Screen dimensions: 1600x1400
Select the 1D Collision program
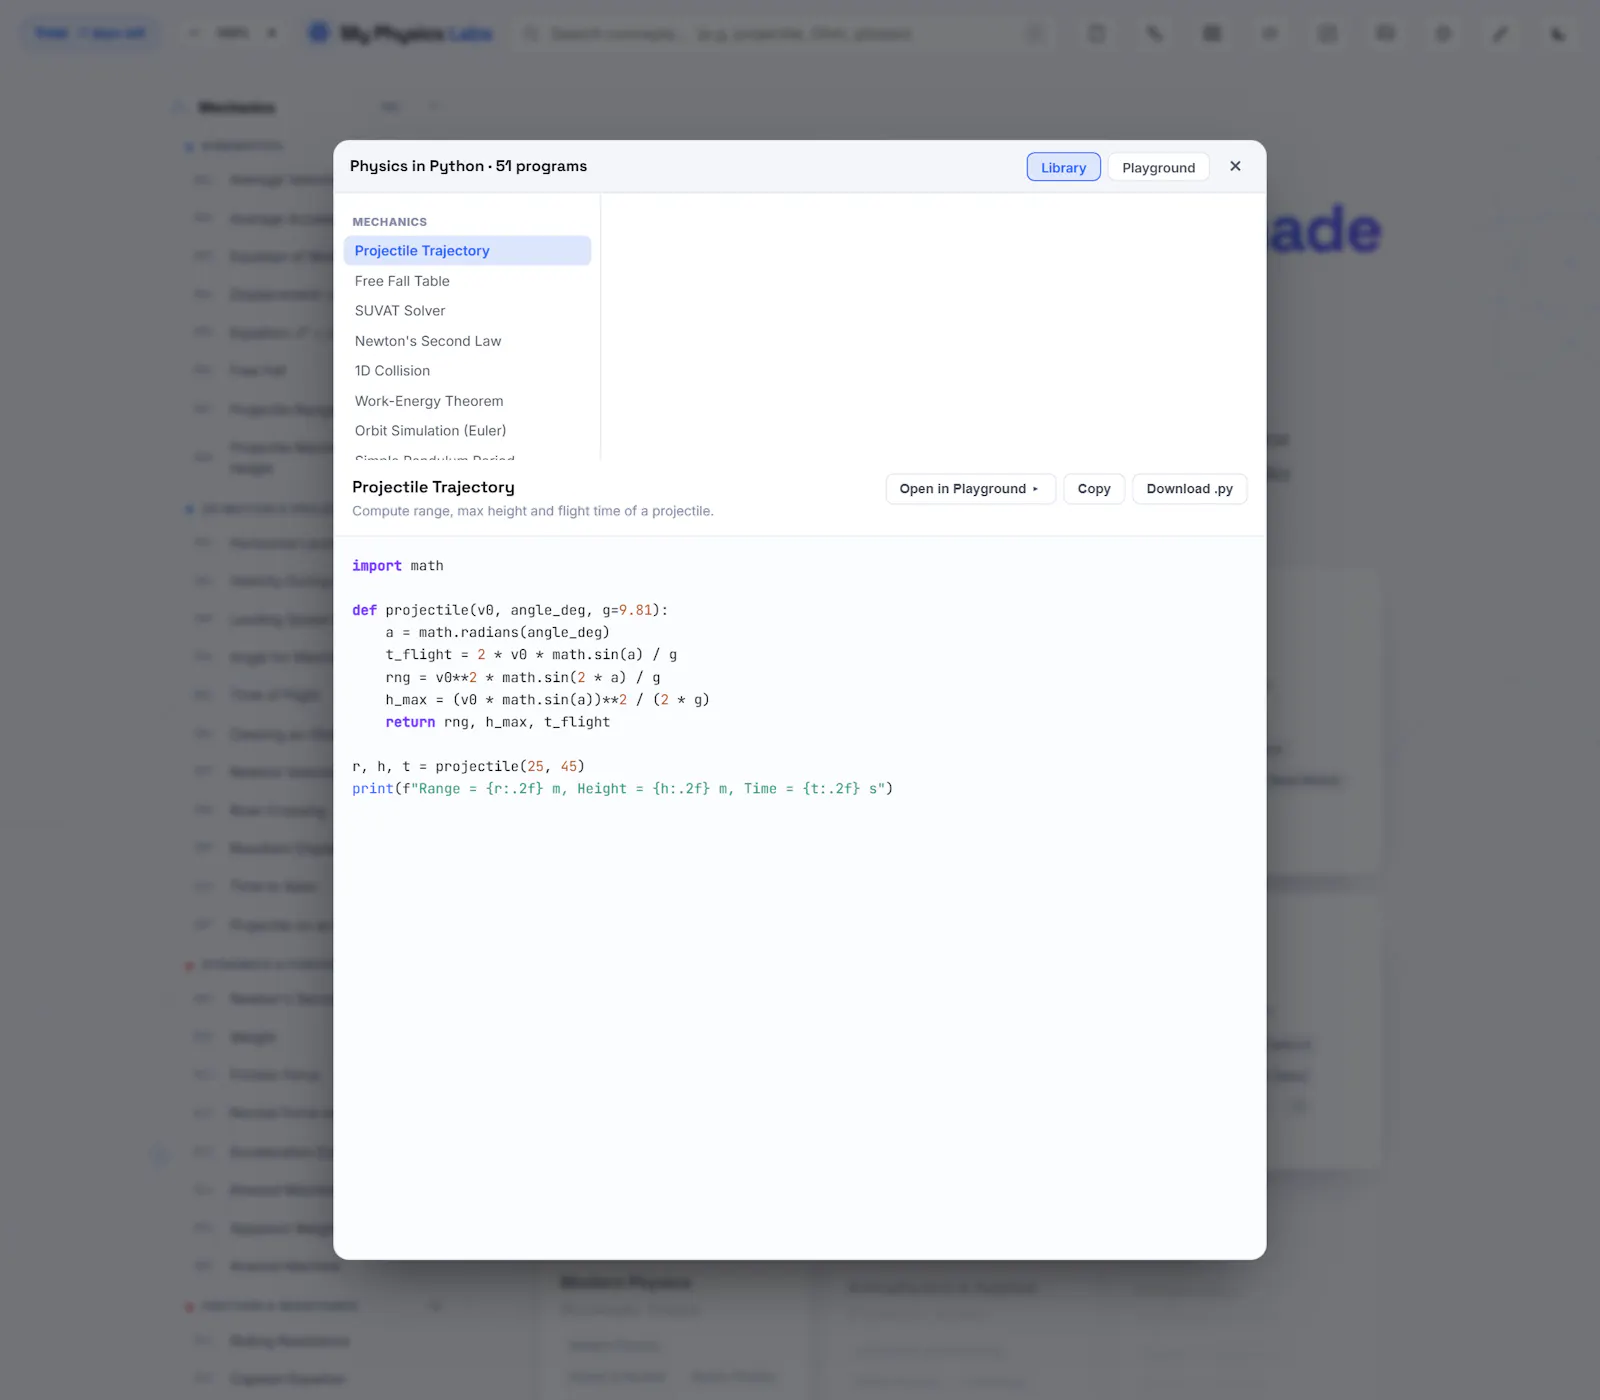click(x=467, y=371)
